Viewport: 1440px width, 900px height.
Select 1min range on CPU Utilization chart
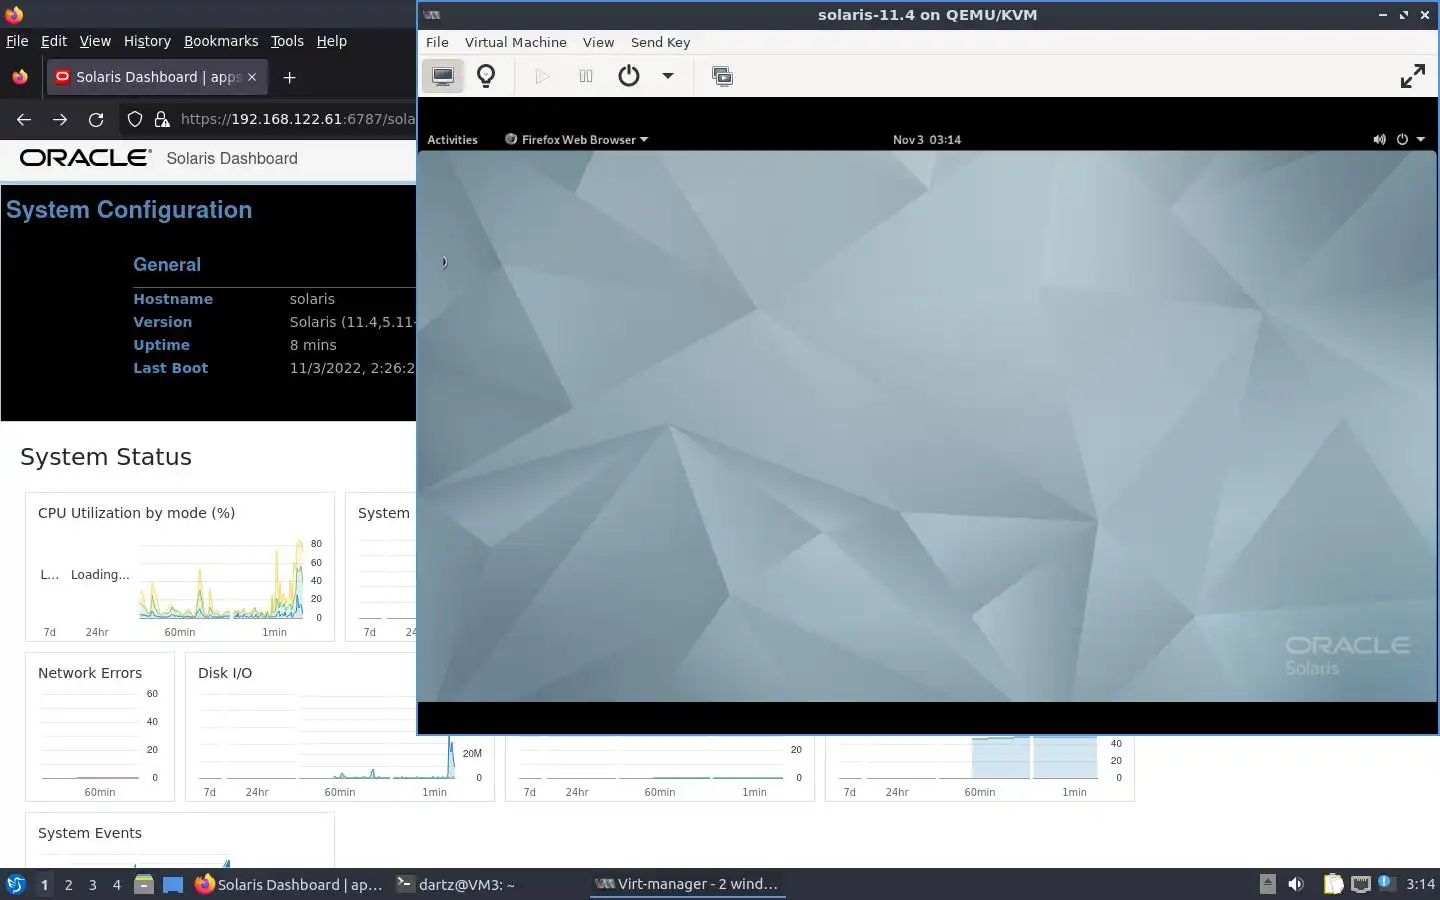pyautogui.click(x=274, y=632)
